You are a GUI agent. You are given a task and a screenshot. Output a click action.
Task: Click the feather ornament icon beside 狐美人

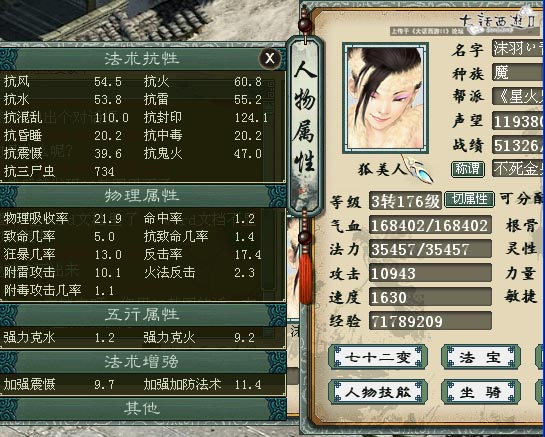point(420,169)
